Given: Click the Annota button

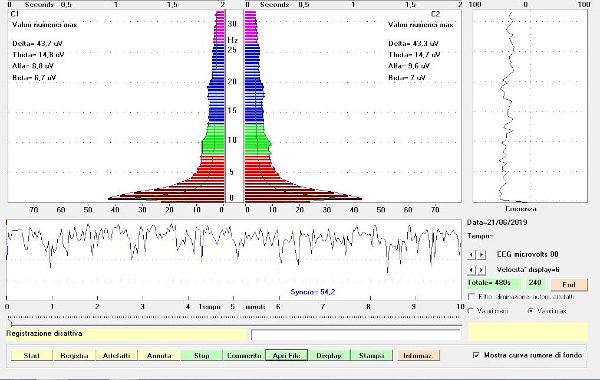Looking at the screenshot, I should click(159, 356).
